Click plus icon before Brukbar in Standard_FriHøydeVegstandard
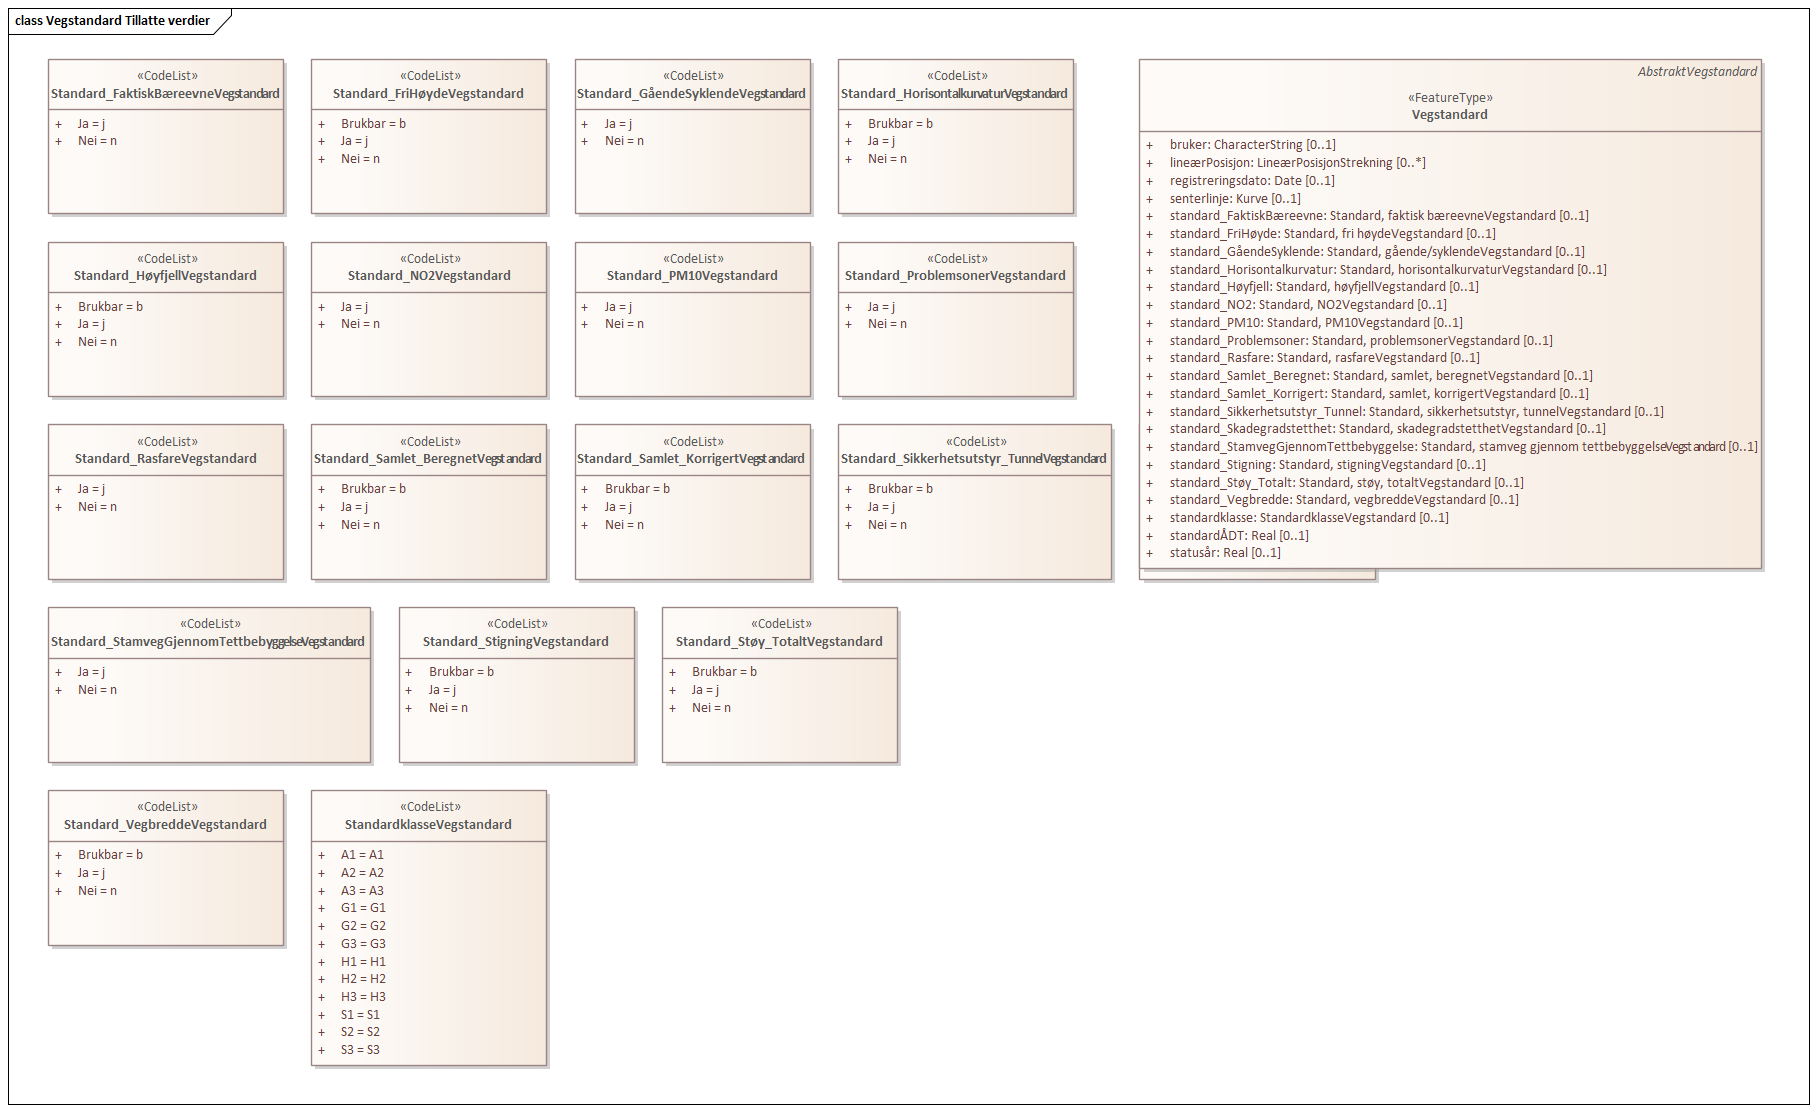1818x1112 pixels. (x=322, y=125)
